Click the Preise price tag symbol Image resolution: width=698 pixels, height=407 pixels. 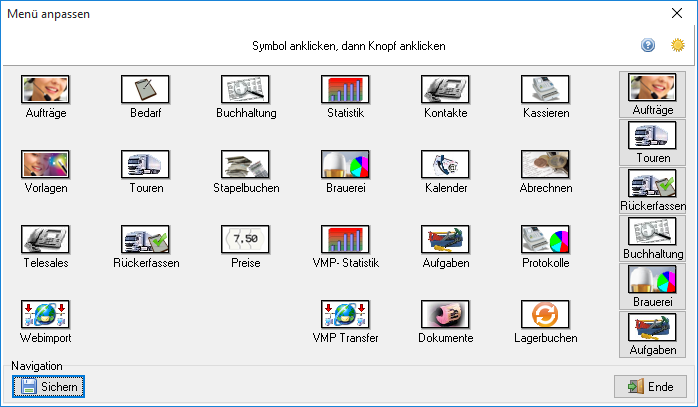245,239
